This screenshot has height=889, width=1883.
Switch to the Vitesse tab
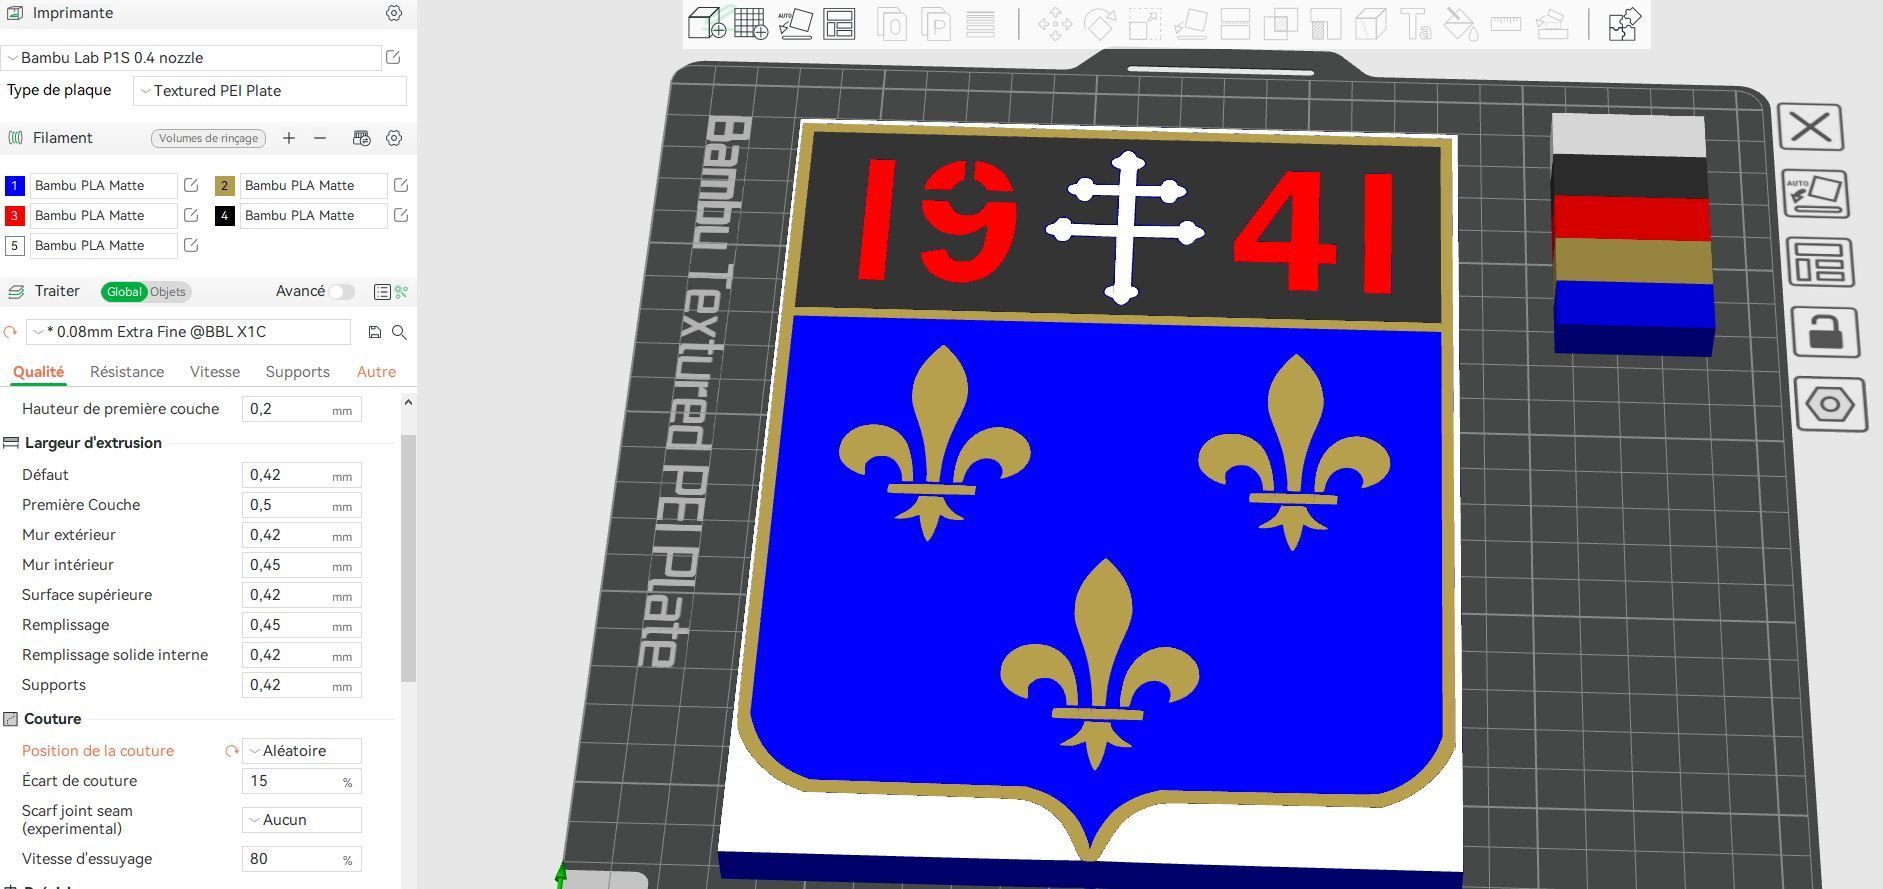(215, 372)
